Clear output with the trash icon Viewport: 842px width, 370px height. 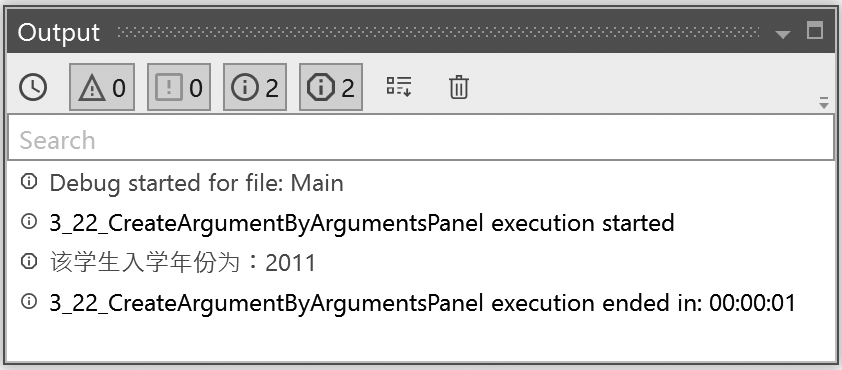pyautogui.click(x=459, y=87)
